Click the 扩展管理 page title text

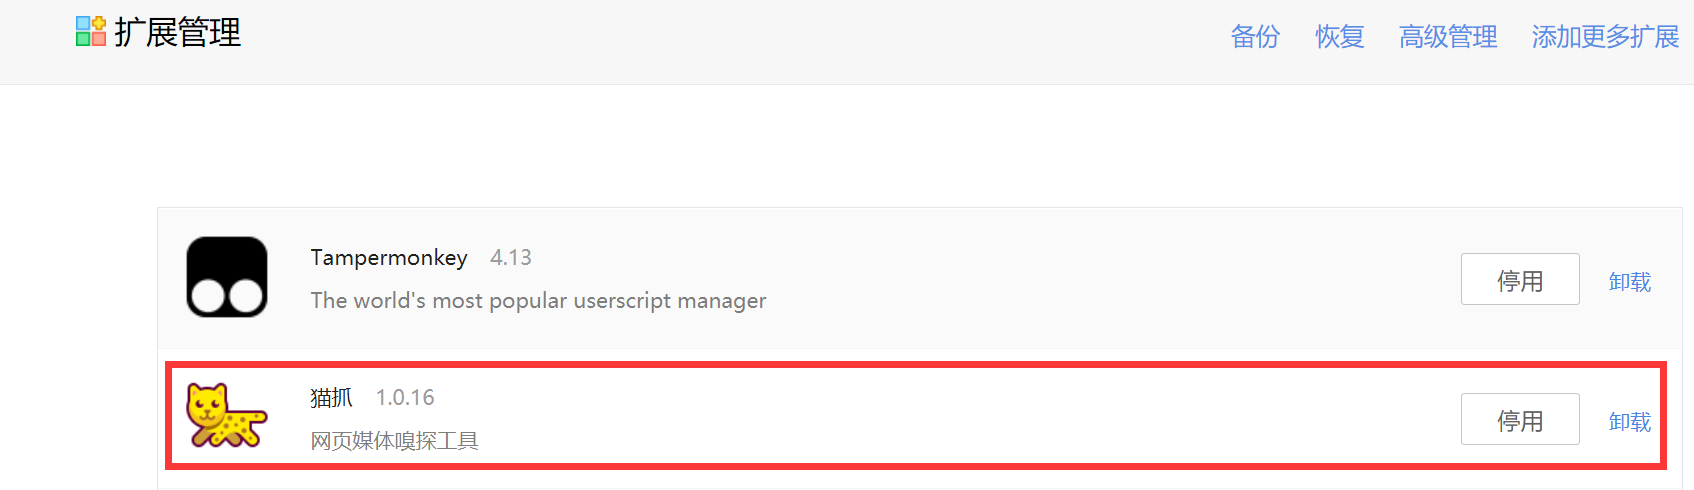point(177,33)
